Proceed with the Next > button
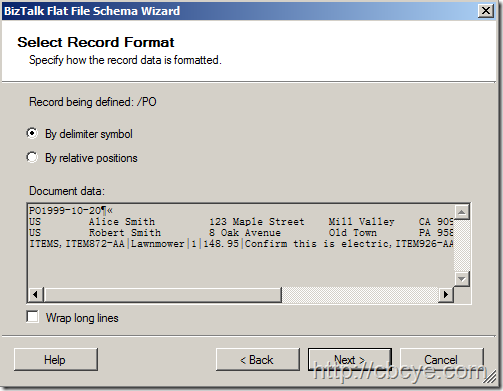 [350, 359]
